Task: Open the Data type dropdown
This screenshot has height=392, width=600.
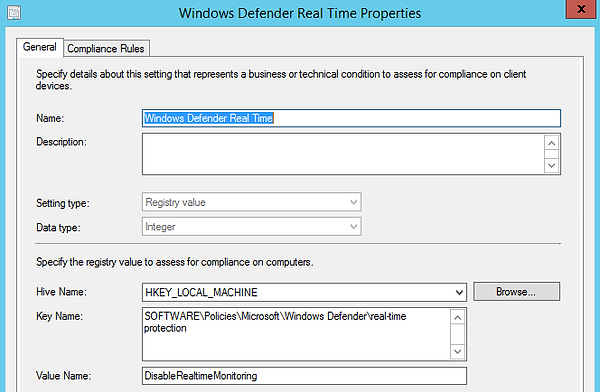Action: 251,227
